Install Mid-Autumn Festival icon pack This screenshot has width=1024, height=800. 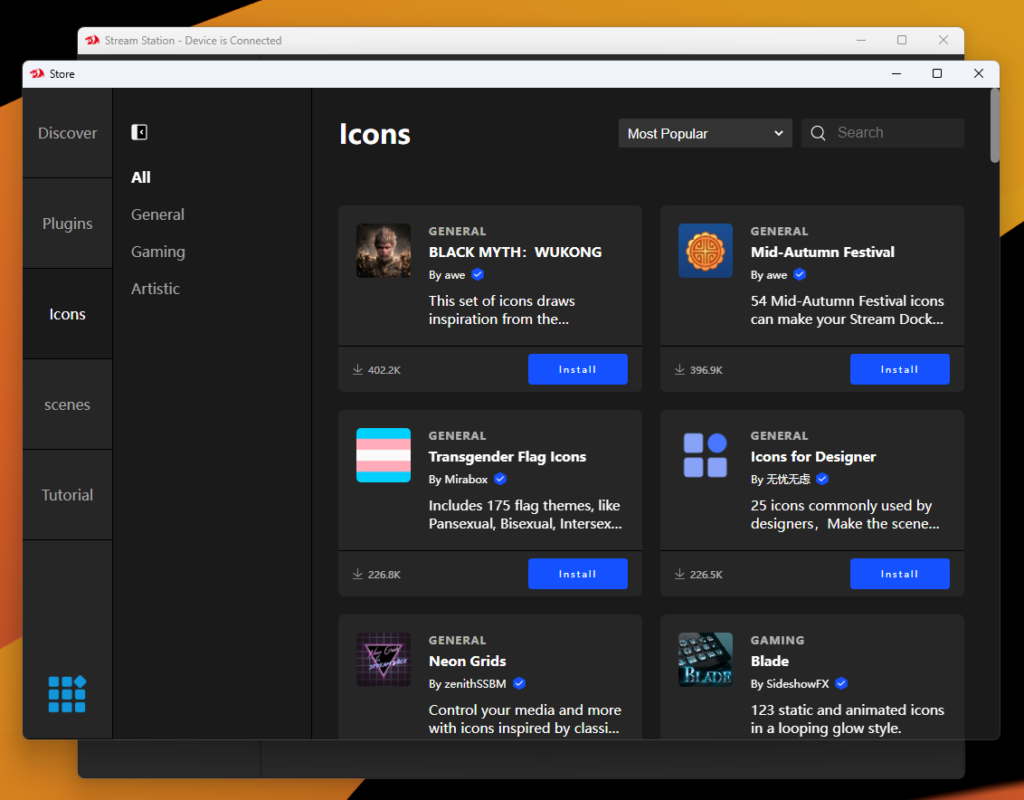[x=900, y=370]
